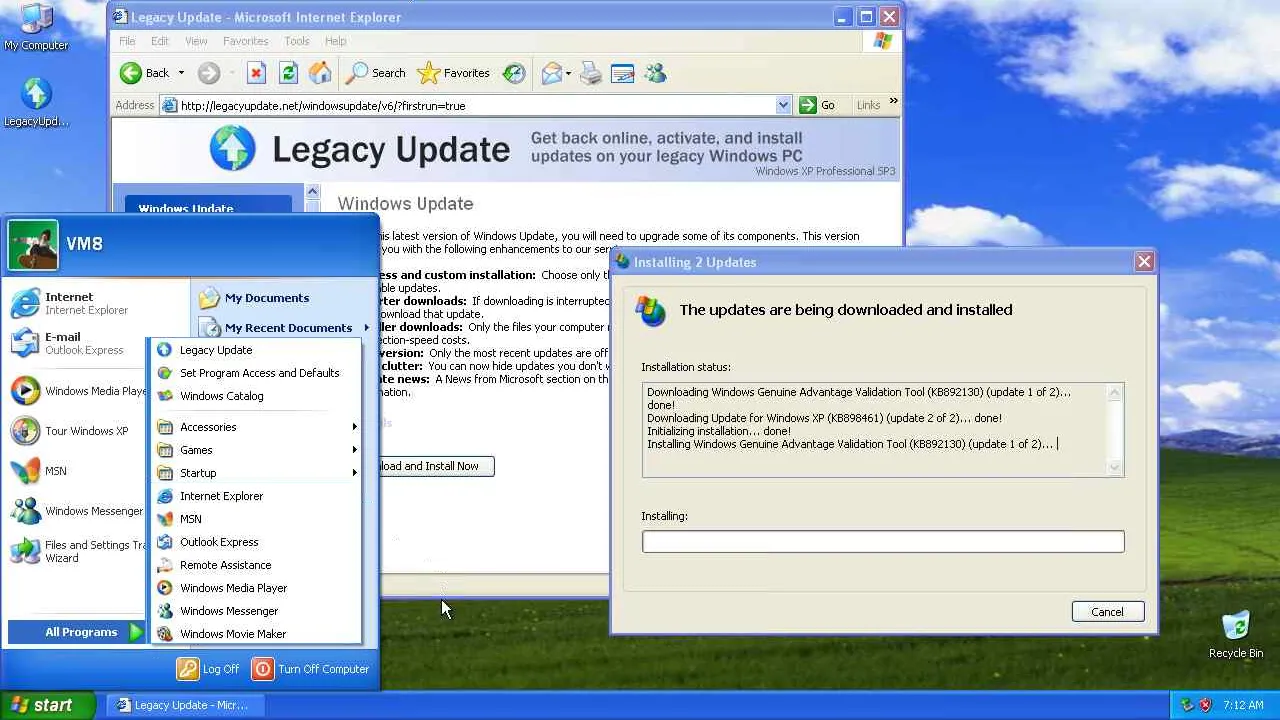Select the Recycle Bin on the desktop
This screenshot has height=720, width=1280.
(1236, 634)
